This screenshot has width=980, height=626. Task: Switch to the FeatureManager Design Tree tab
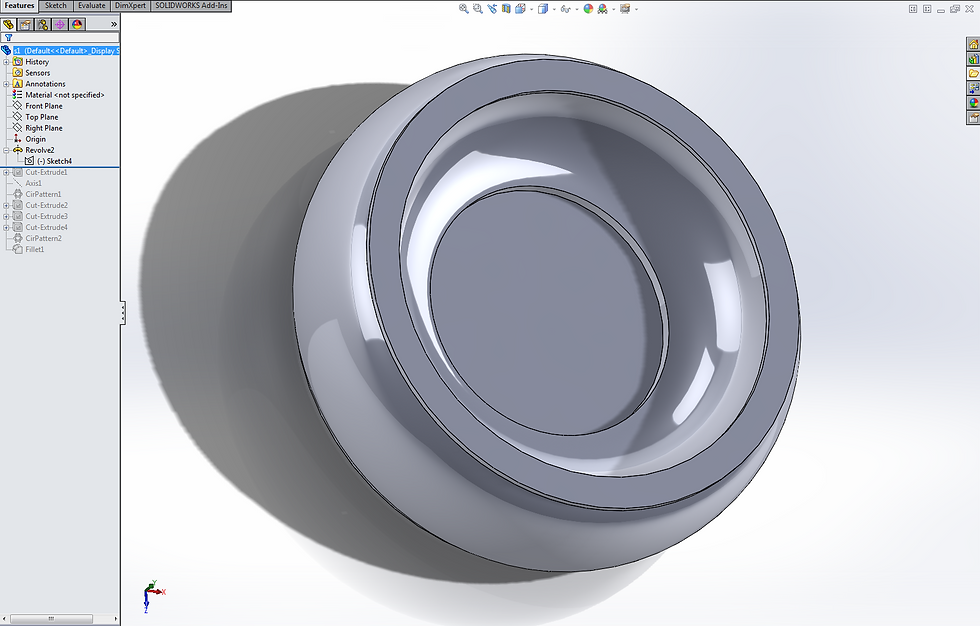(x=8, y=24)
